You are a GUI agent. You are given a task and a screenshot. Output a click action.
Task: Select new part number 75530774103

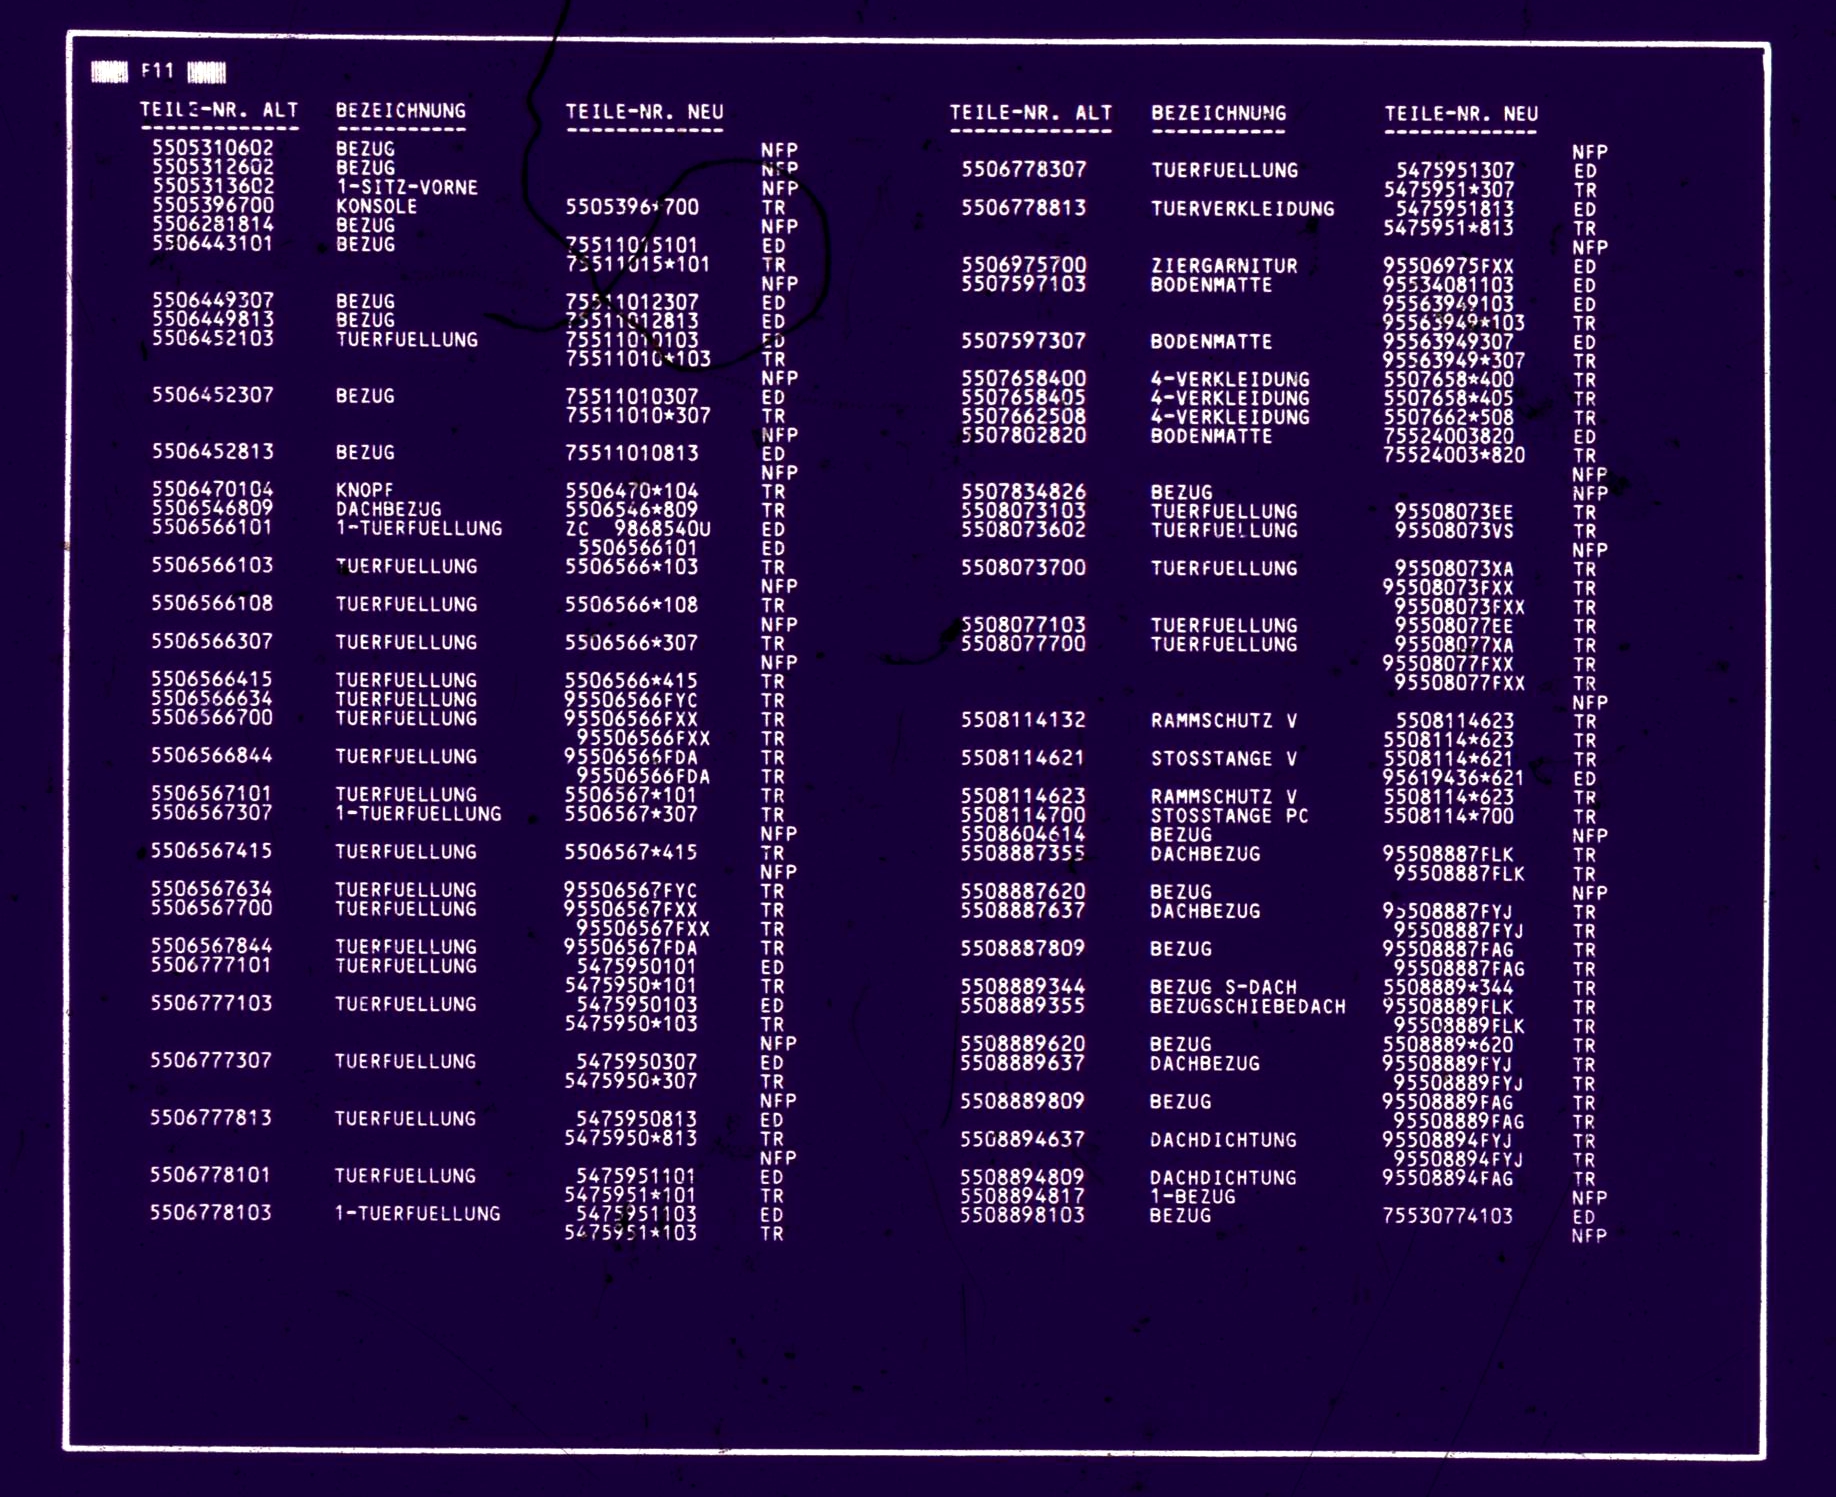point(1448,1217)
